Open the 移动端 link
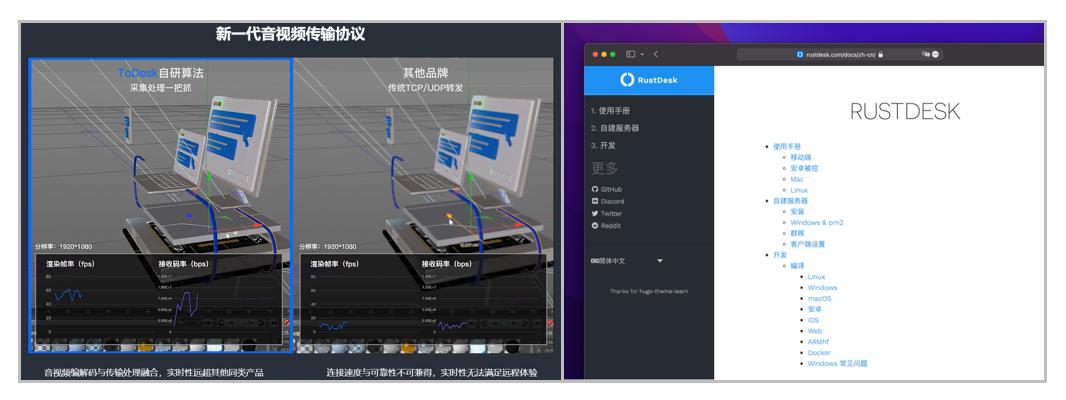Screen dimensions: 1066x400 point(801,157)
